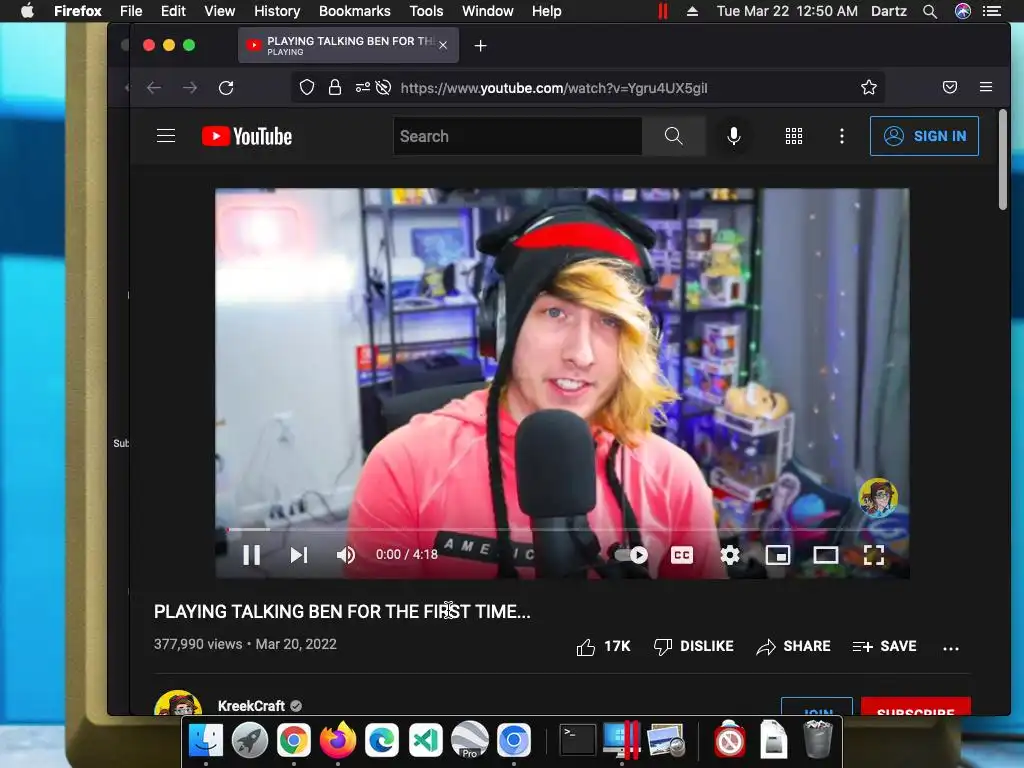Click the DISLIKE button
Screen dimensions: 1024x768
click(x=694, y=647)
